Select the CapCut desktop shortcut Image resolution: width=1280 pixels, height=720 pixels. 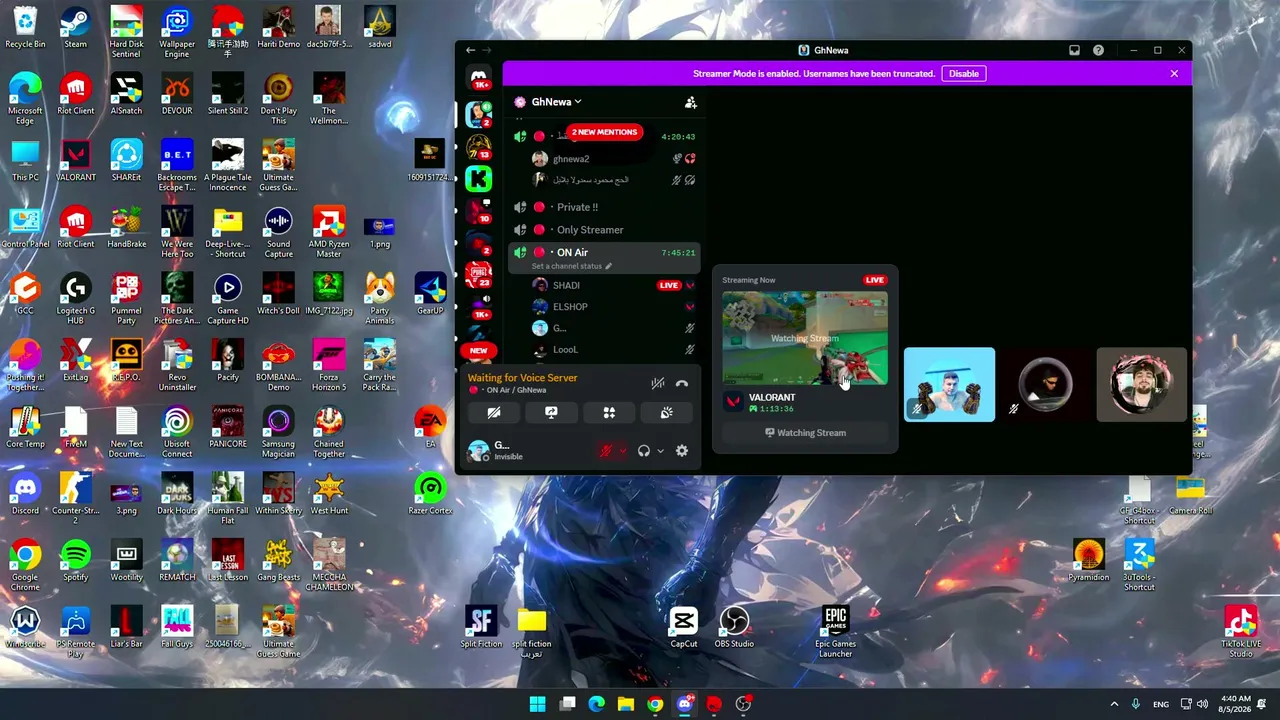tap(684, 628)
